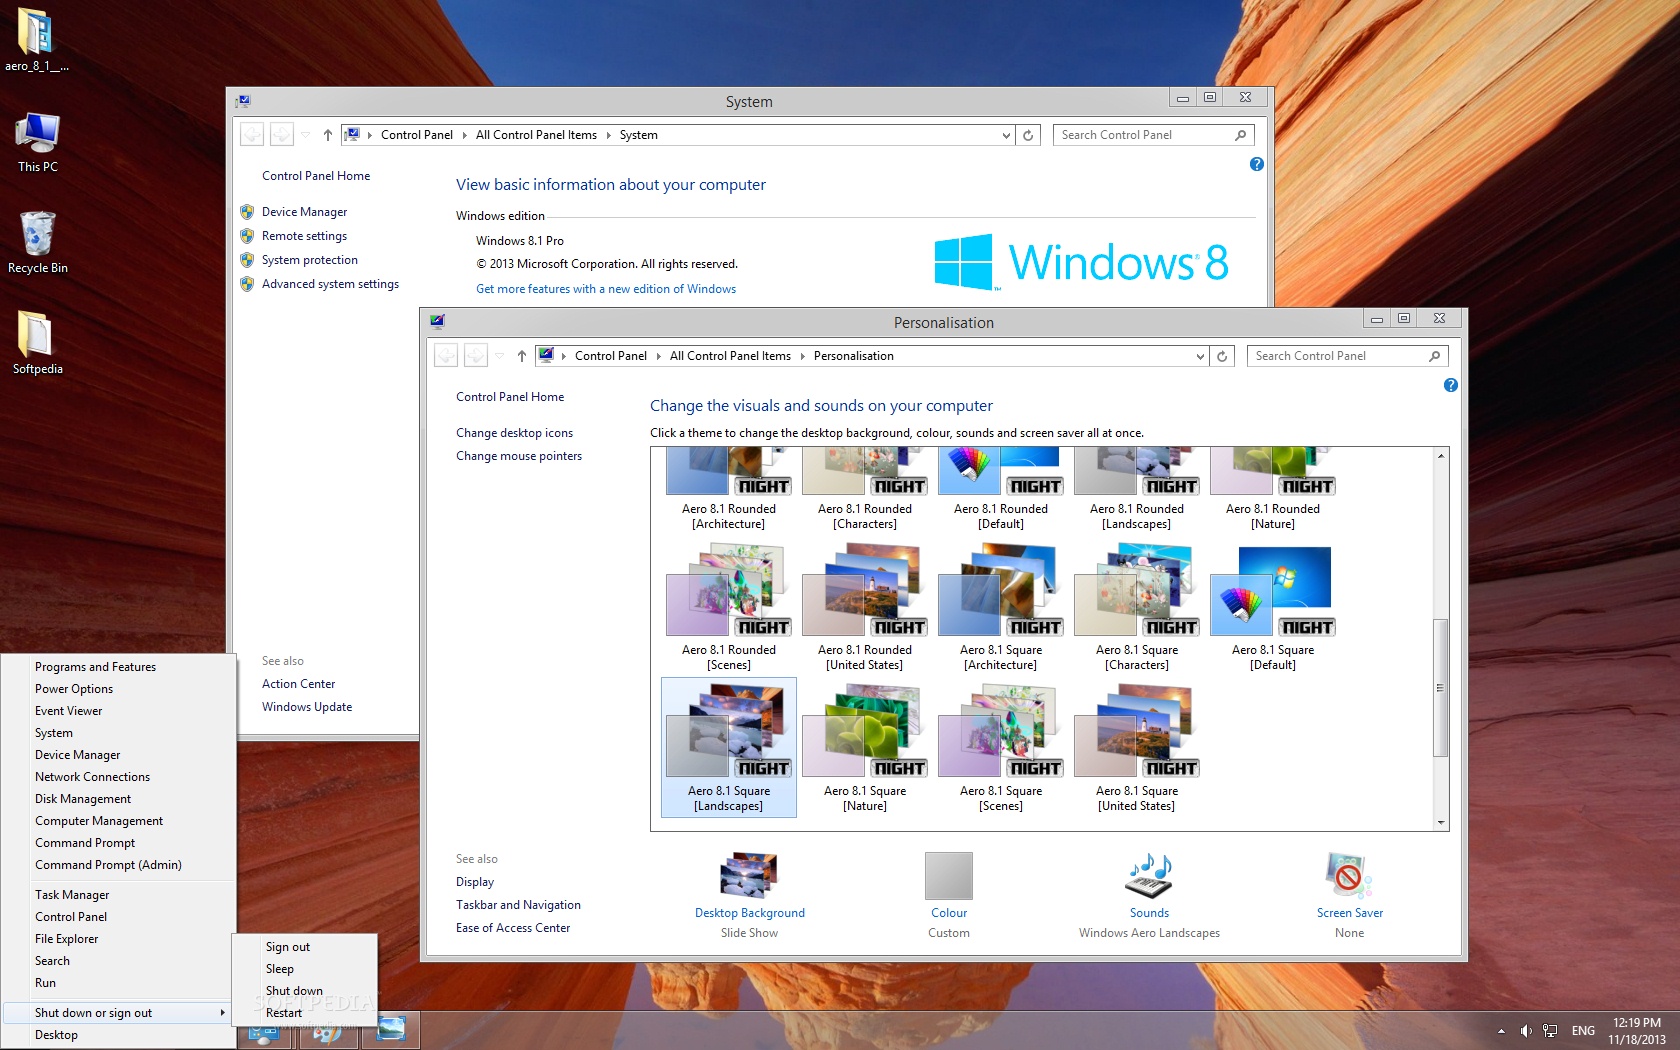Click the help icon in the System window
This screenshot has height=1050, width=1680.
pyautogui.click(x=1257, y=164)
